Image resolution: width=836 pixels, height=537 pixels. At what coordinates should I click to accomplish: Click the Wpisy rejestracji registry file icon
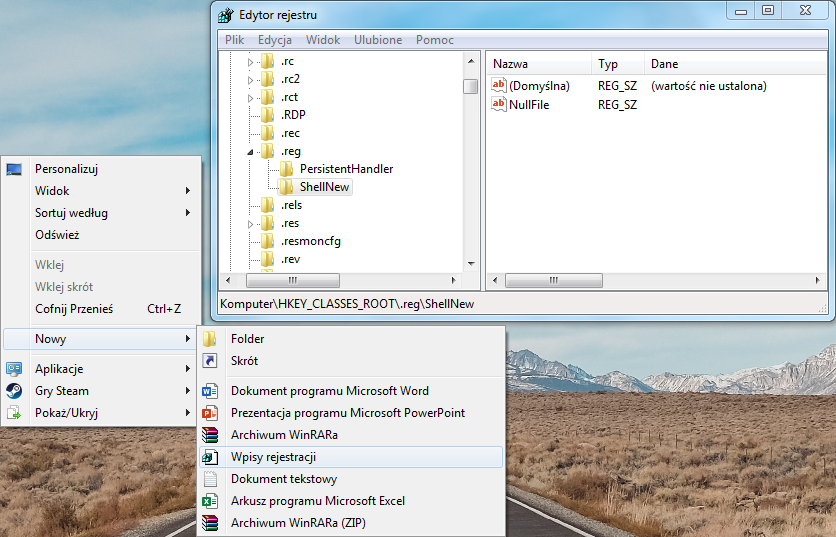coord(210,457)
